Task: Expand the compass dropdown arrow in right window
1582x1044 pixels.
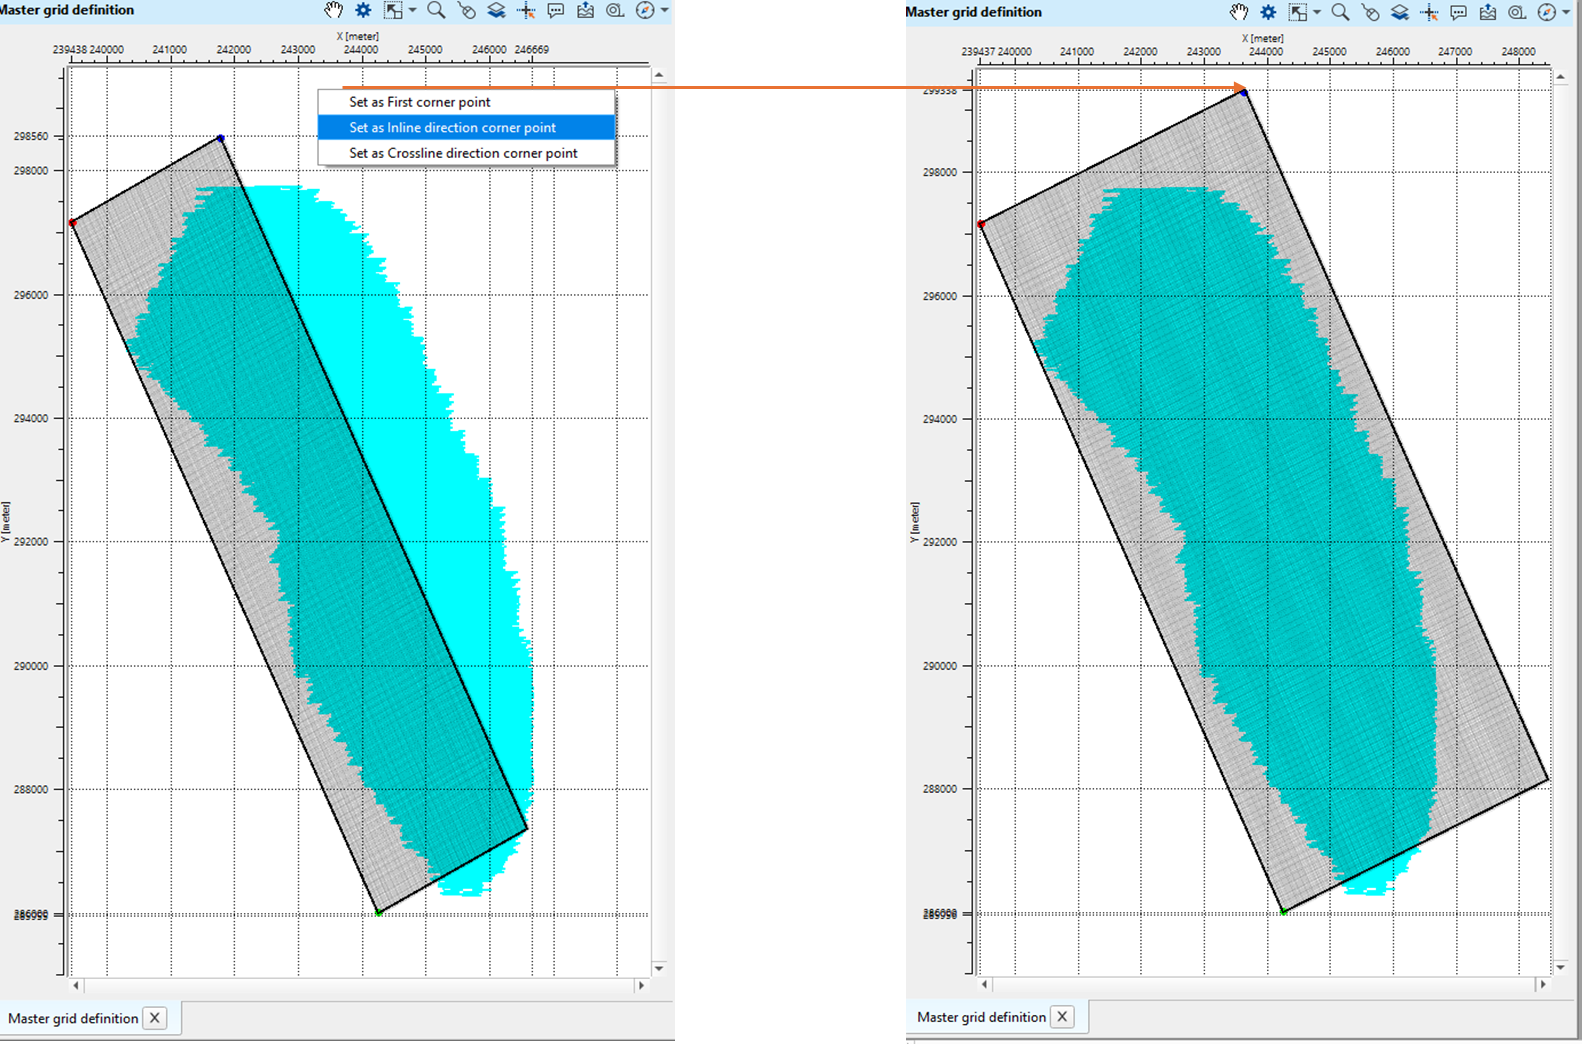Action: (1566, 12)
